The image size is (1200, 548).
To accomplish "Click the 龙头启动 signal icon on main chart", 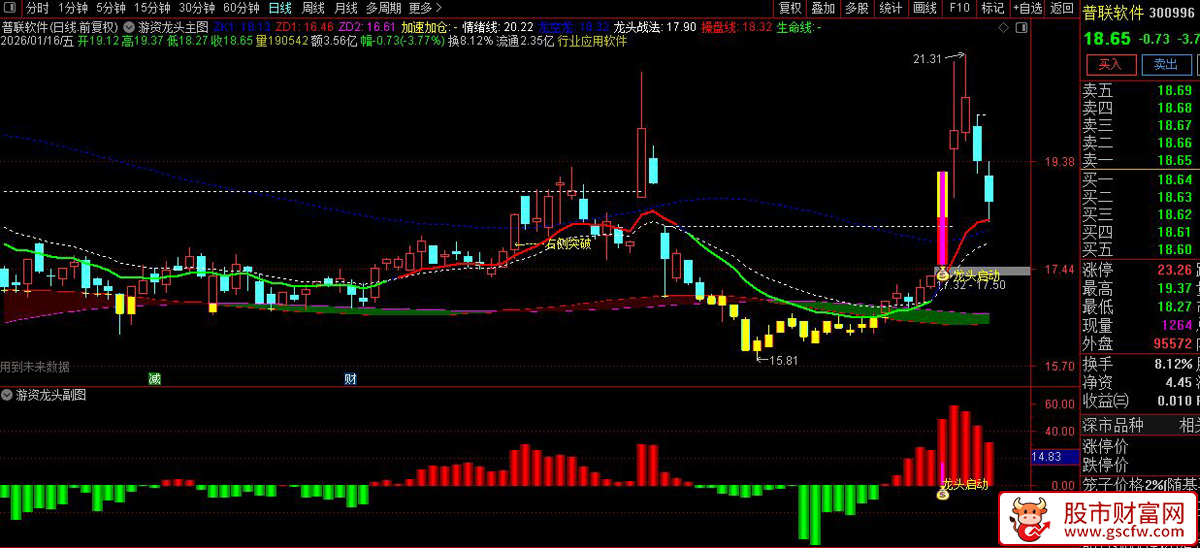I will tap(942, 273).
